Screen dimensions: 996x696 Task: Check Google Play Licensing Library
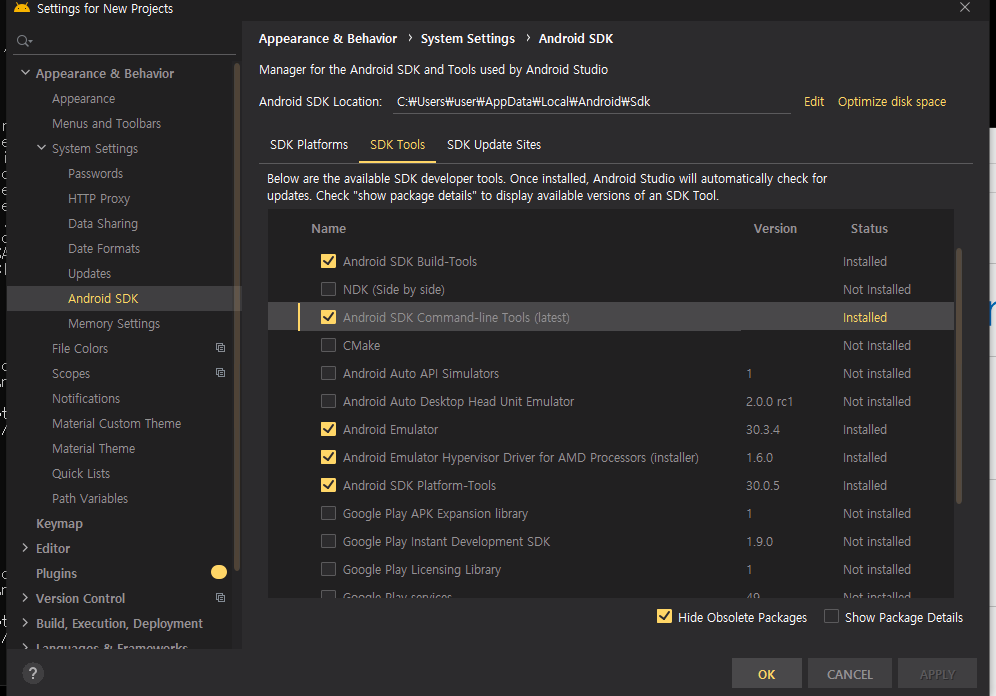pyautogui.click(x=328, y=569)
